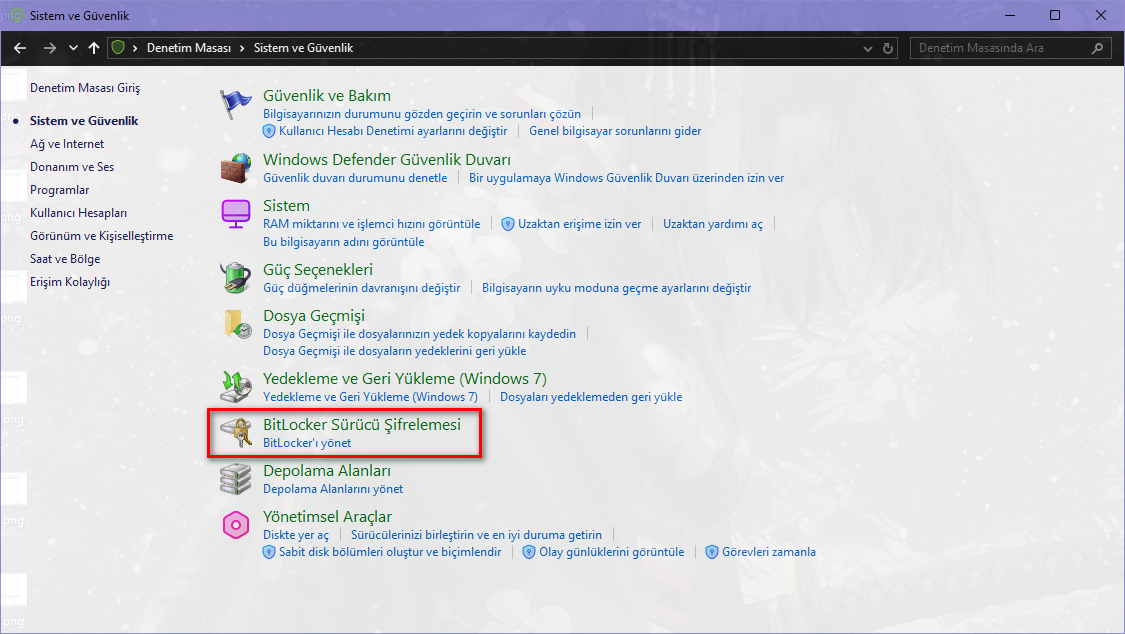Open the recent locations dropdown arrow

(73, 48)
